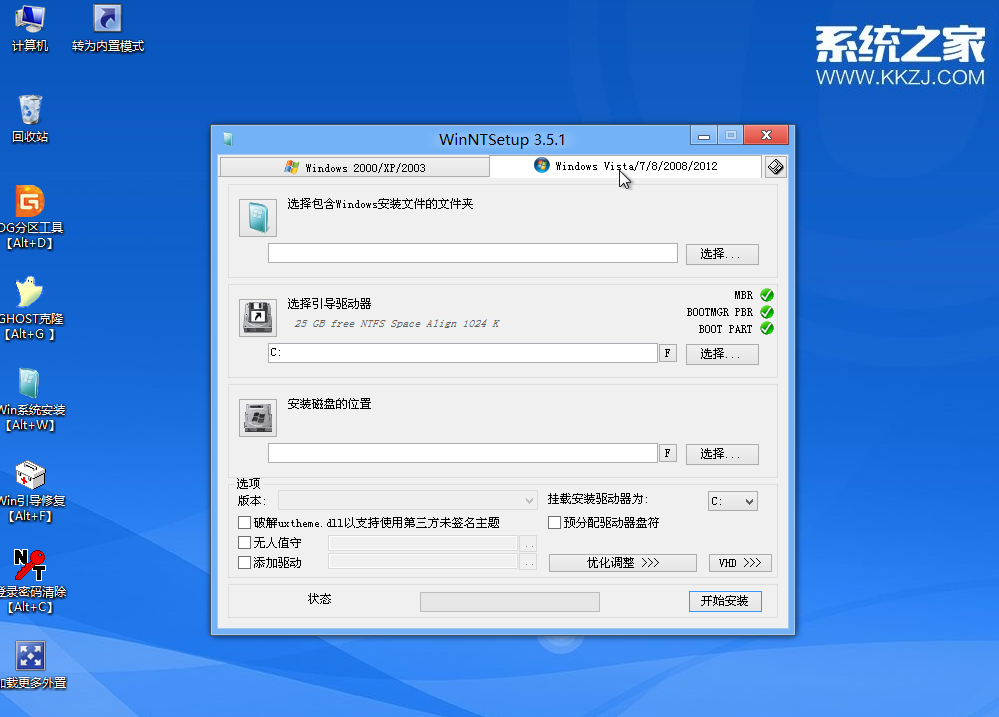The width and height of the screenshot is (999, 717).
Task: Launch DG分区工具 partition tool icon
Action: [30, 202]
